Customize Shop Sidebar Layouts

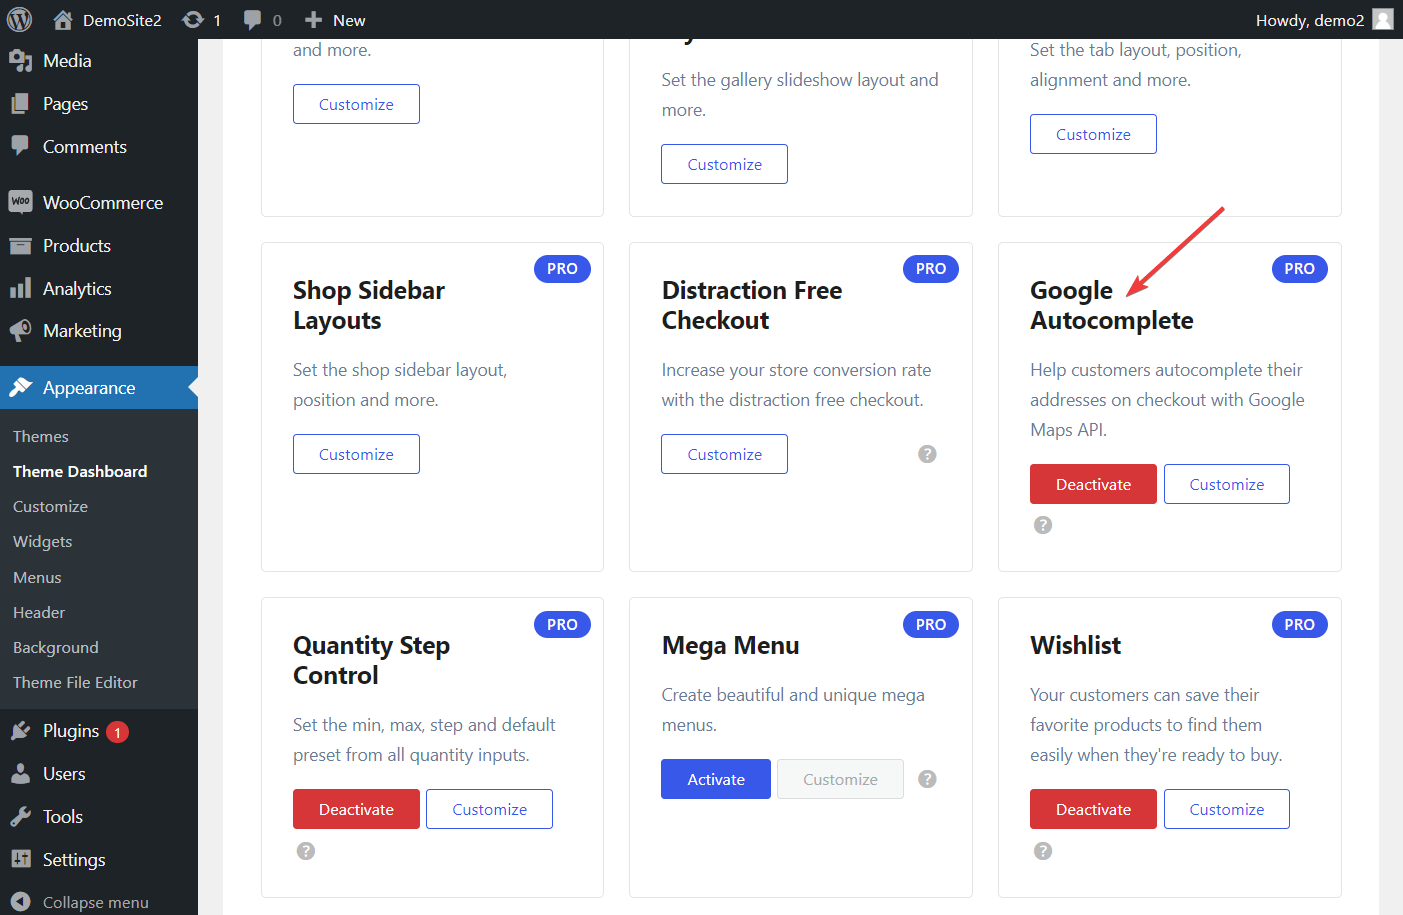click(x=356, y=454)
